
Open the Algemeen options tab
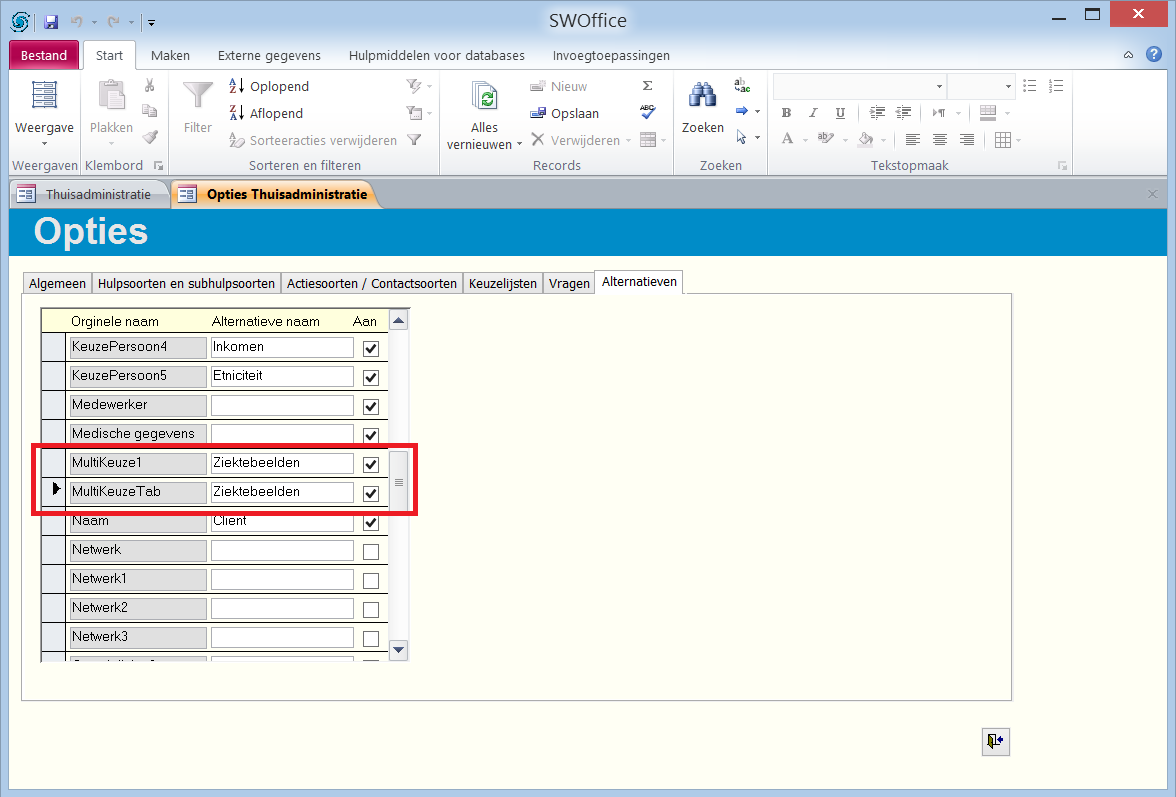click(x=57, y=283)
